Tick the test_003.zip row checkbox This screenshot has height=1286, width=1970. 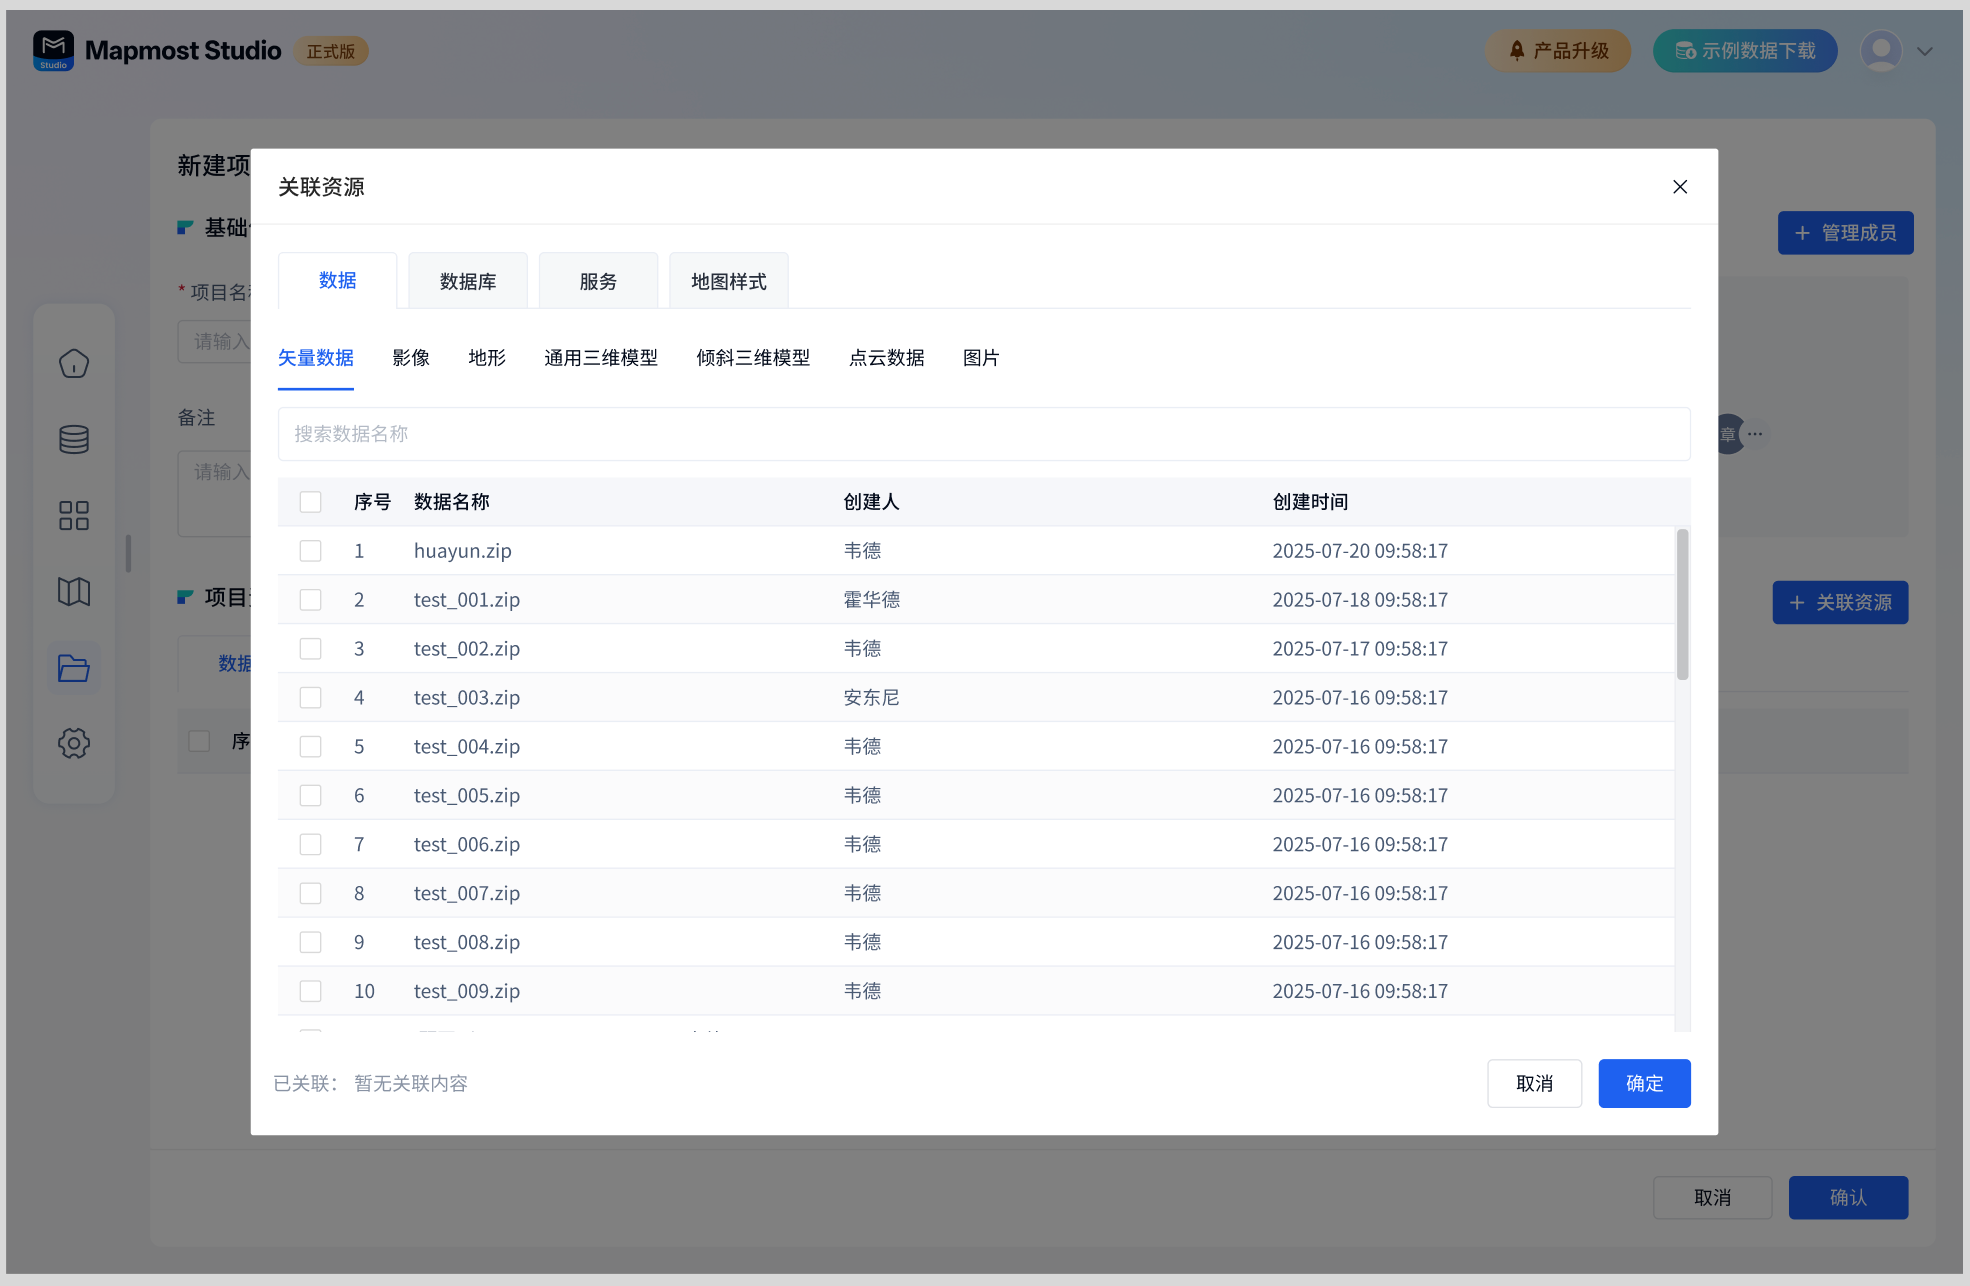[x=311, y=698]
